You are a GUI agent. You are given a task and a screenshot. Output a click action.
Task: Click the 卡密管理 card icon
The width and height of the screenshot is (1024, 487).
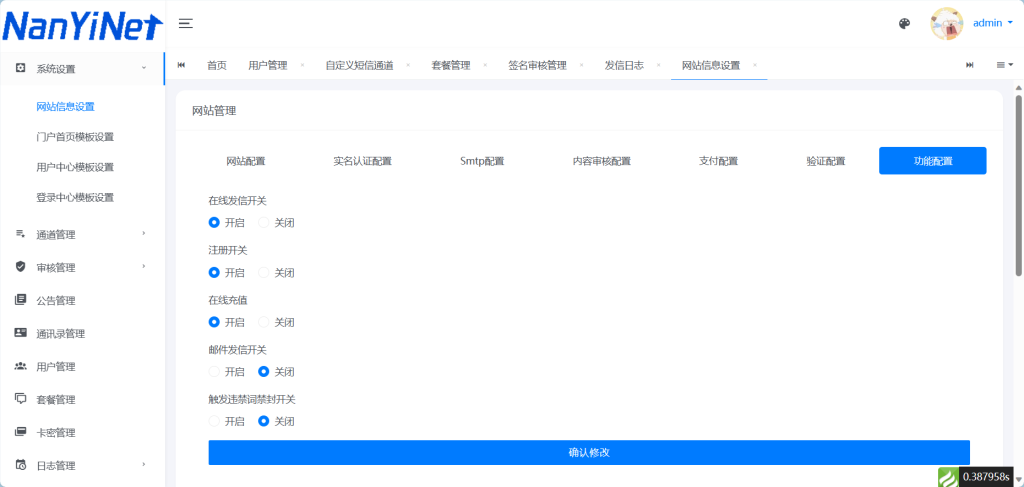20,432
